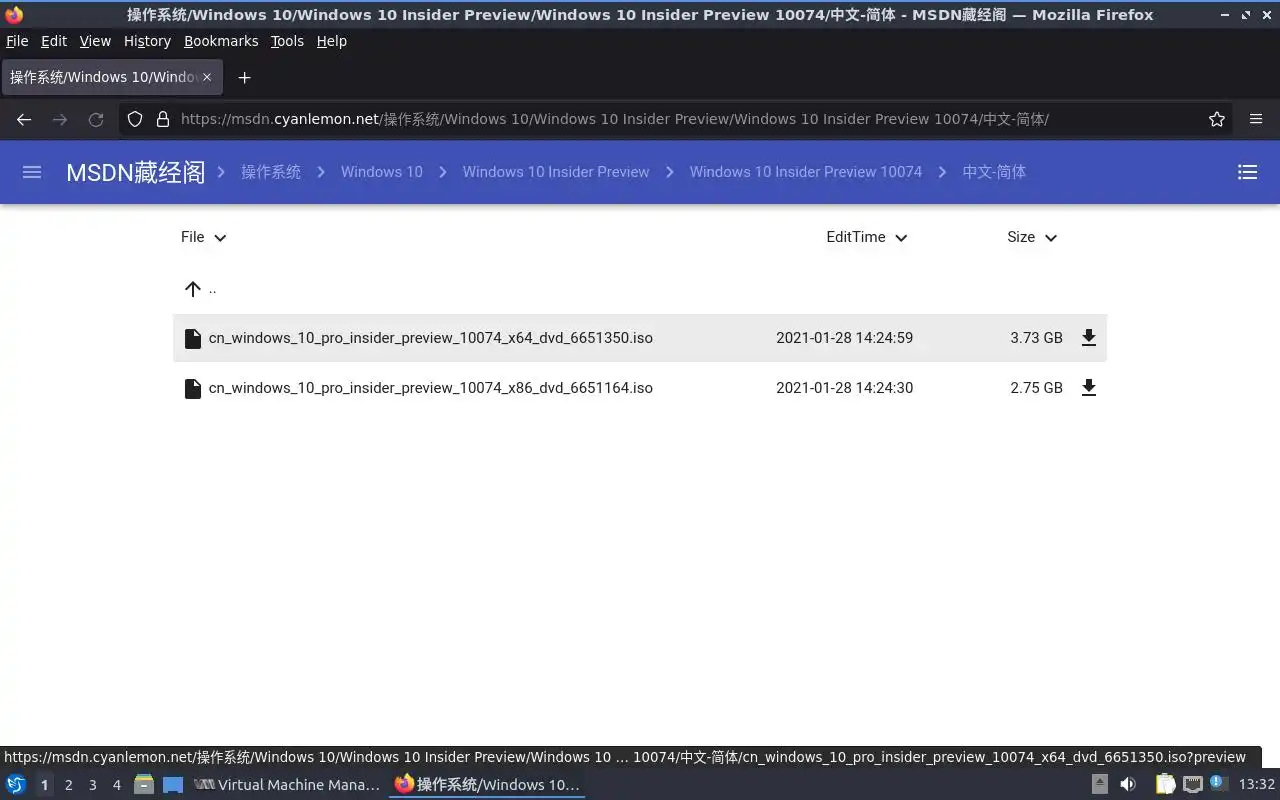Viewport: 1280px width, 800px height.
Task: Switch to workspace 2
Action: [x=68, y=785]
